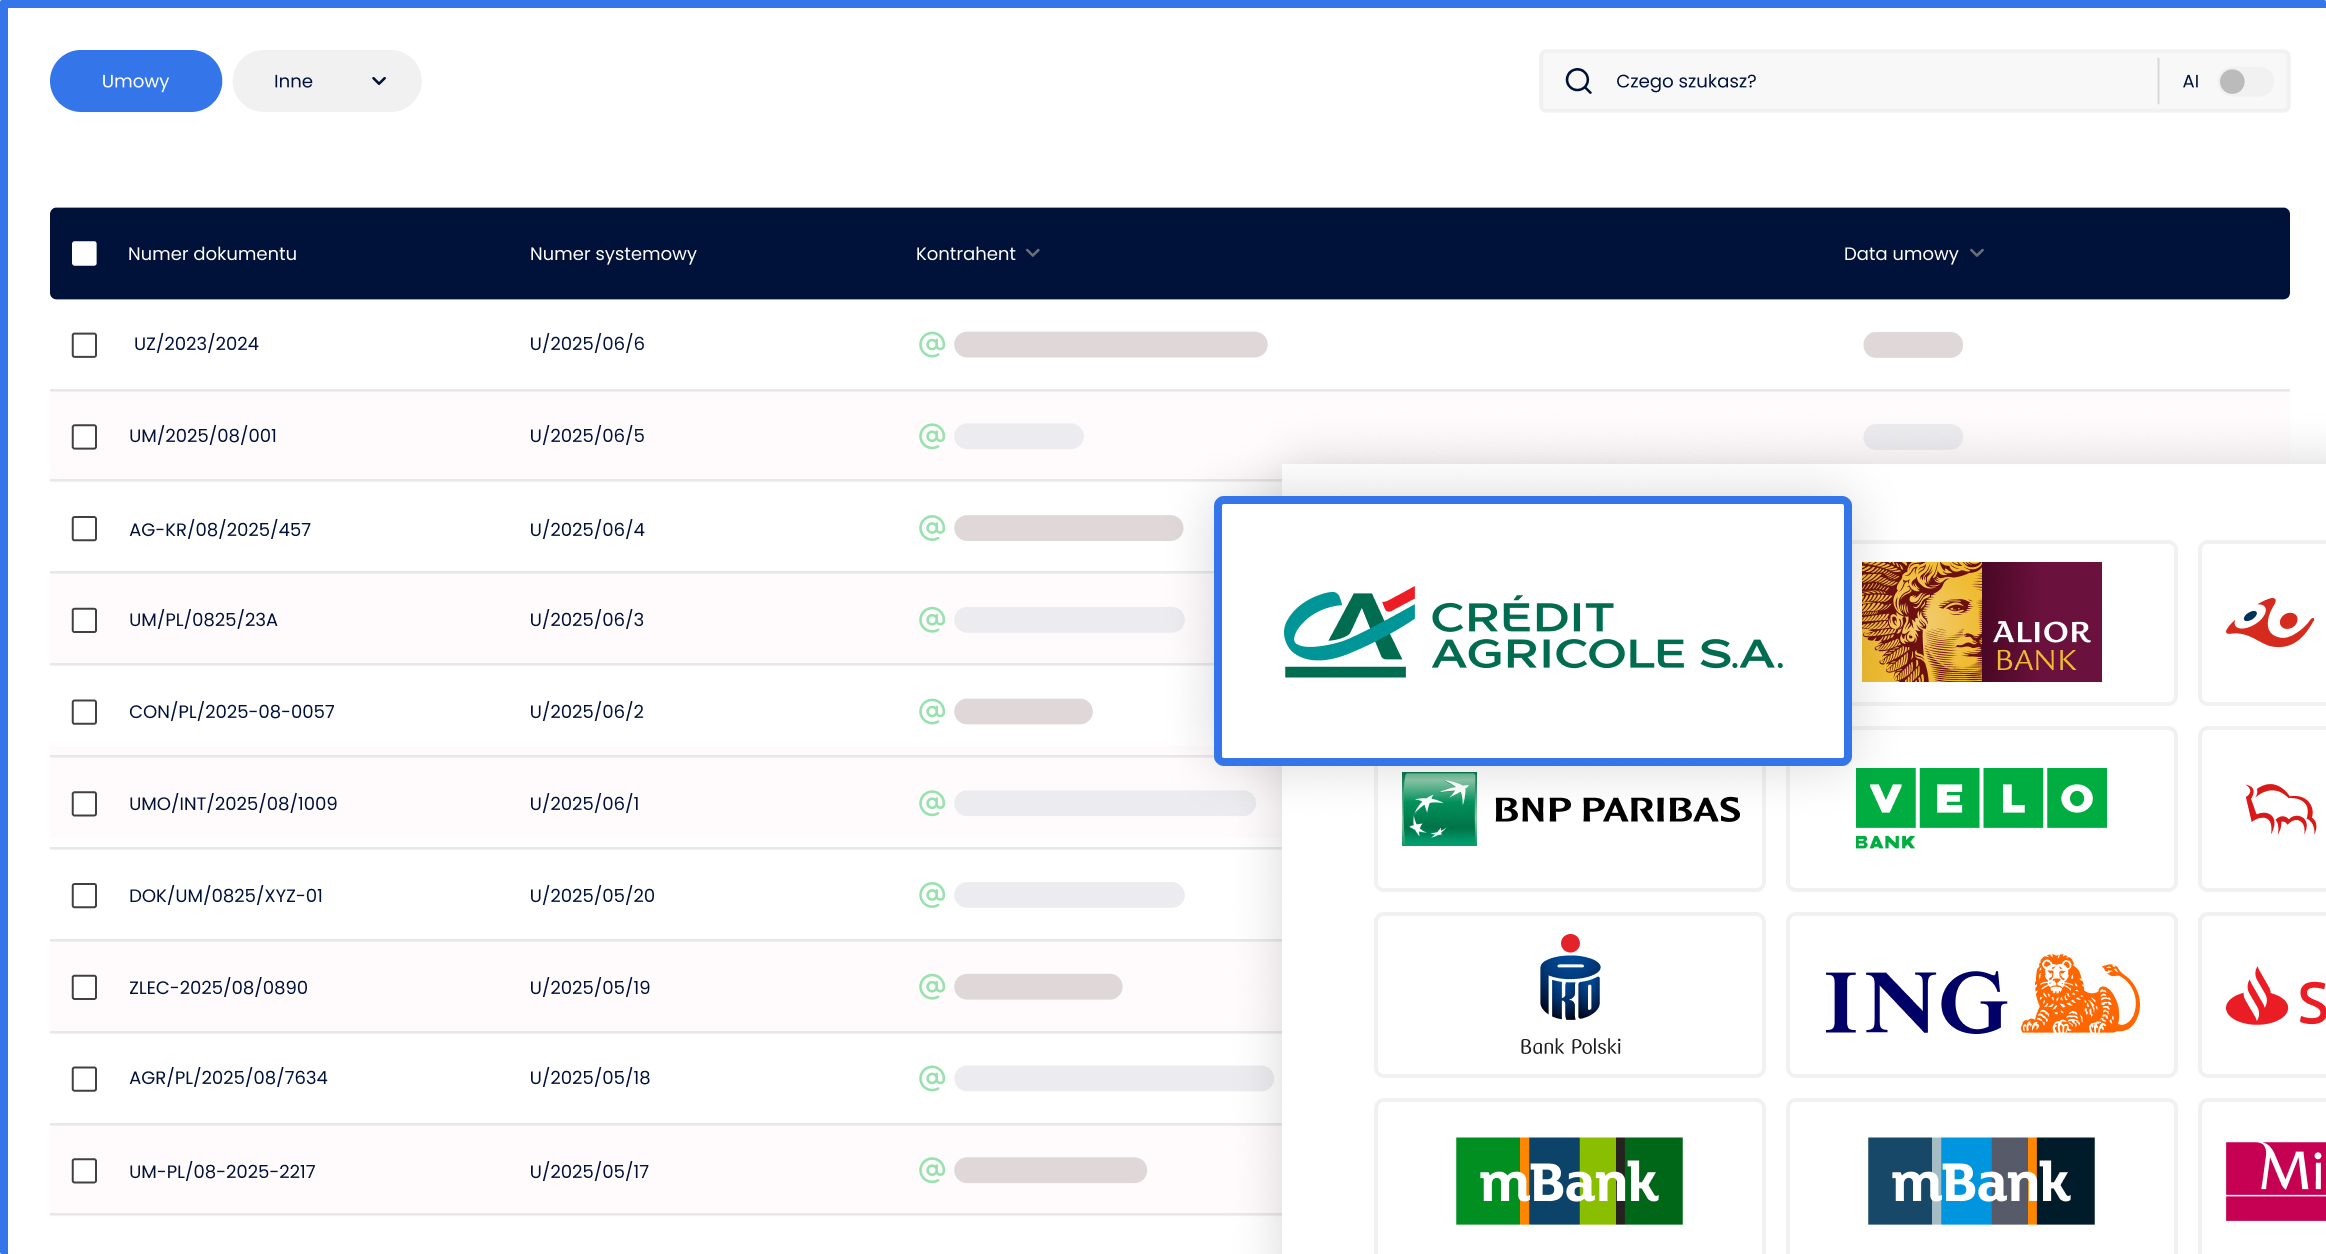This screenshot has height=1254, width=2326.
Task: Check the select-all checkbox in table header
Action: [84, 254]
